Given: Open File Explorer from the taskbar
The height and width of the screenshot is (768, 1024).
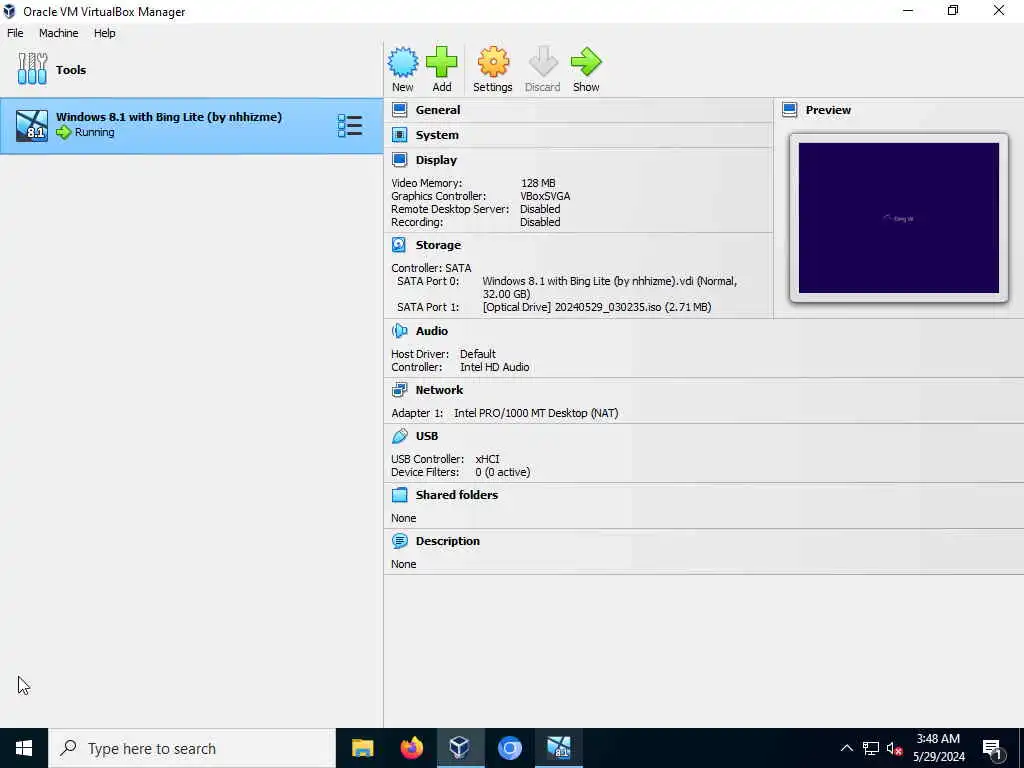Looking at the screenshot, I should (362, 748).
